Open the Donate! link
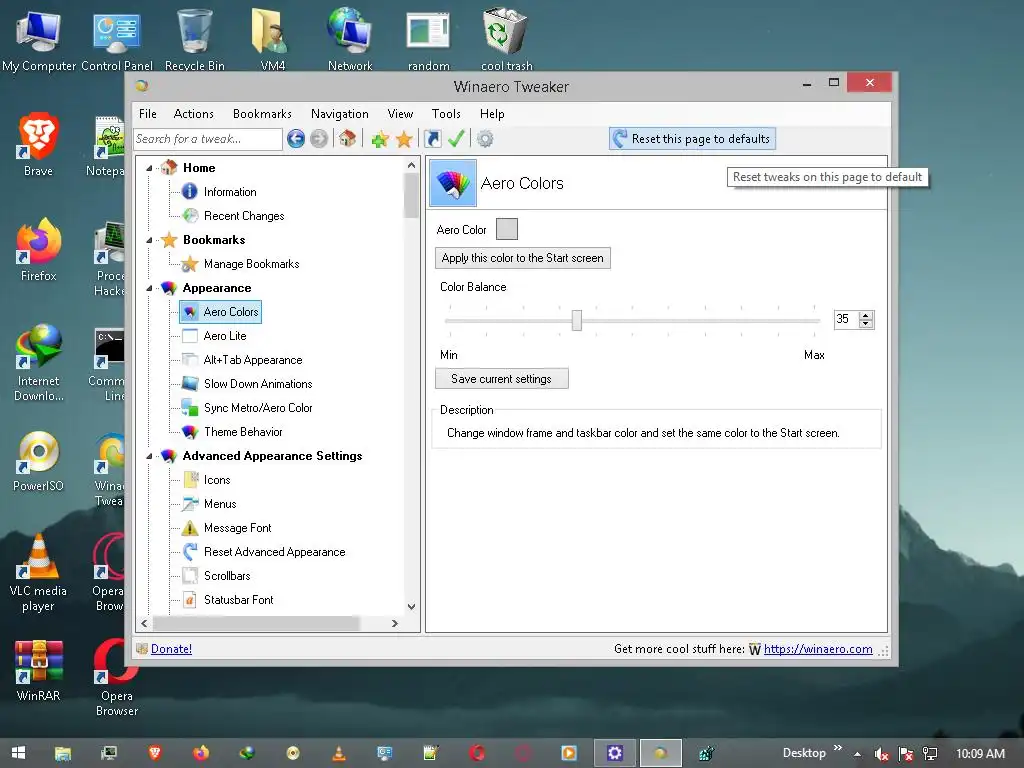The height and width of the screenshot is (768, 1024). tap(171, 648)
